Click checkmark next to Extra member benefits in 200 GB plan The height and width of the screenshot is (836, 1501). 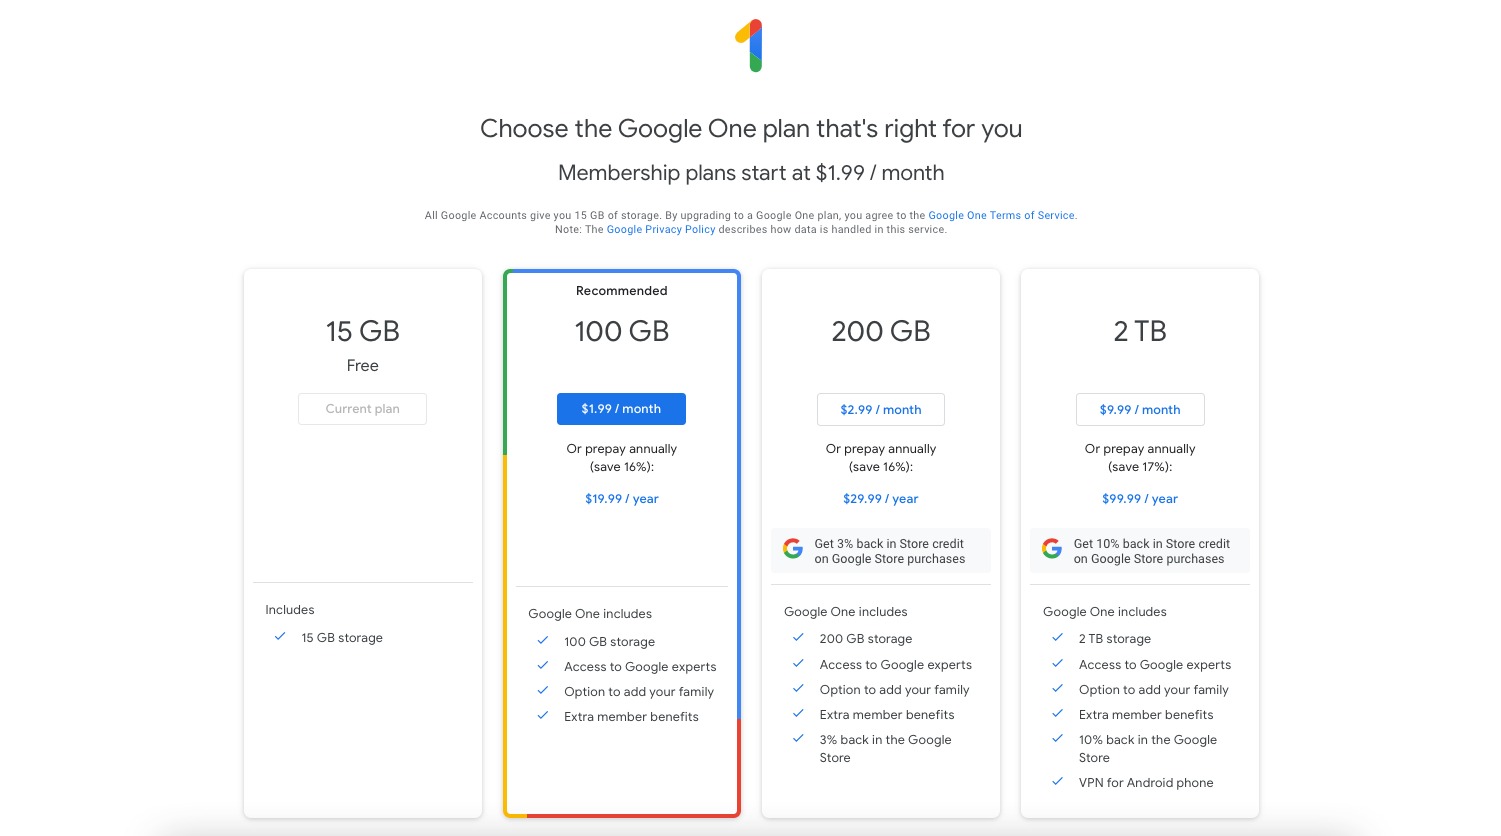click(x=798, y=713)
